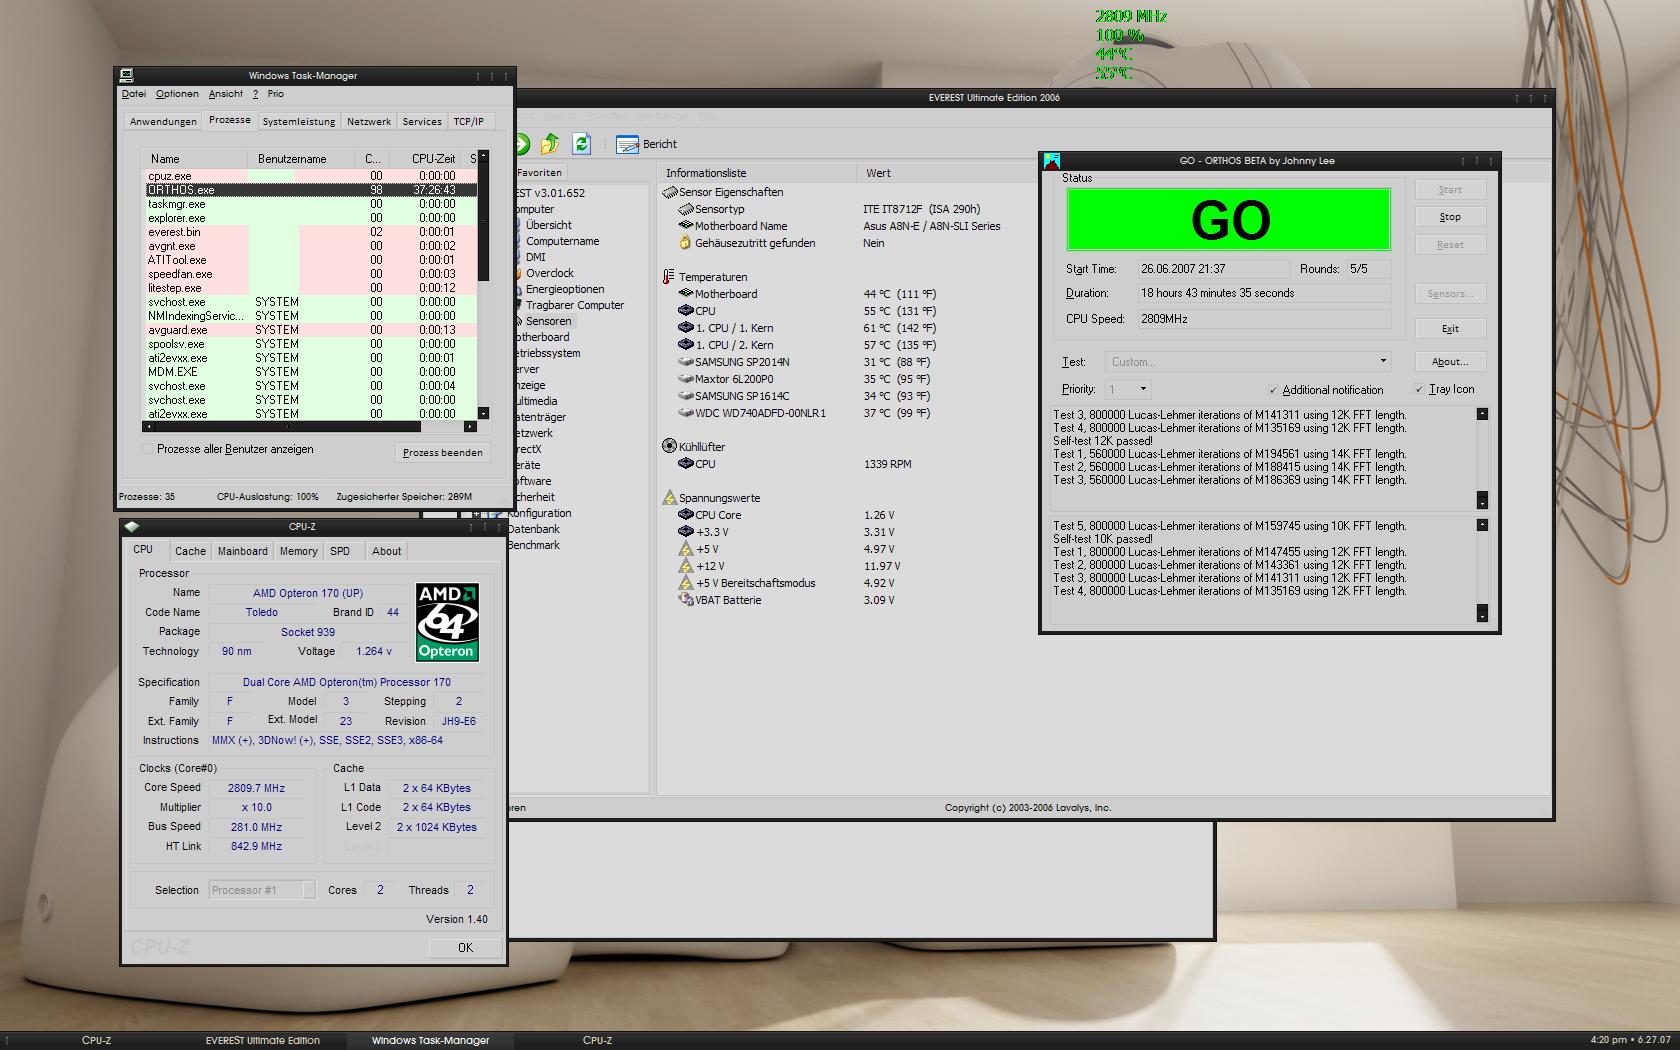This screenshot has width=1680, height=1050.
Task: Click the Gehäusezutritt gefunden padlock icon
Action: (685, 242)
